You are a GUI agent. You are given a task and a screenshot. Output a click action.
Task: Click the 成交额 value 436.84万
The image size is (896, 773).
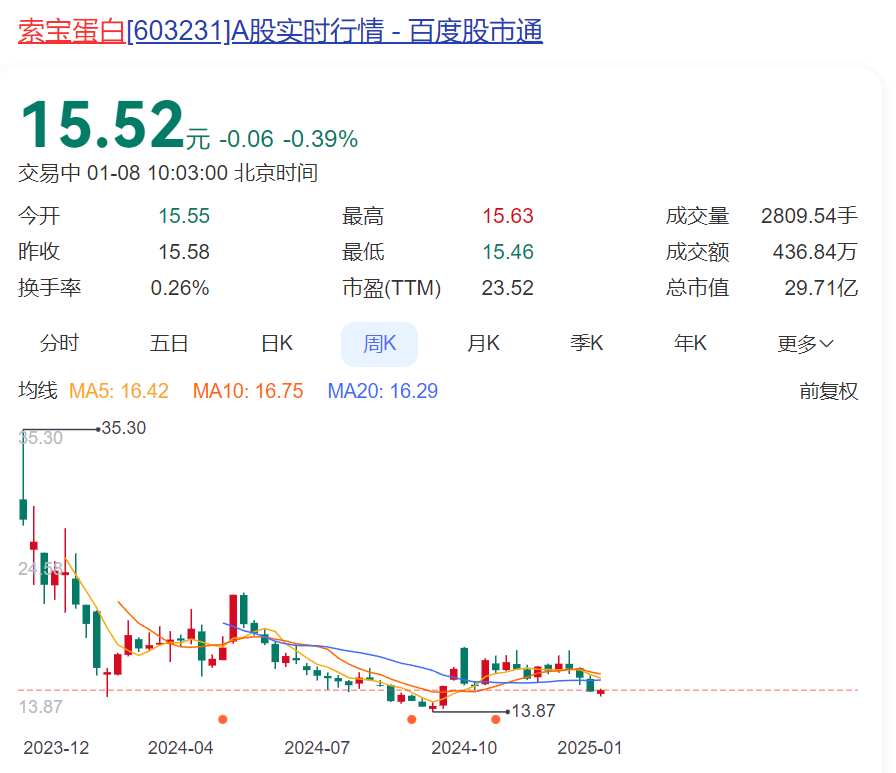[x=815, y=252]
